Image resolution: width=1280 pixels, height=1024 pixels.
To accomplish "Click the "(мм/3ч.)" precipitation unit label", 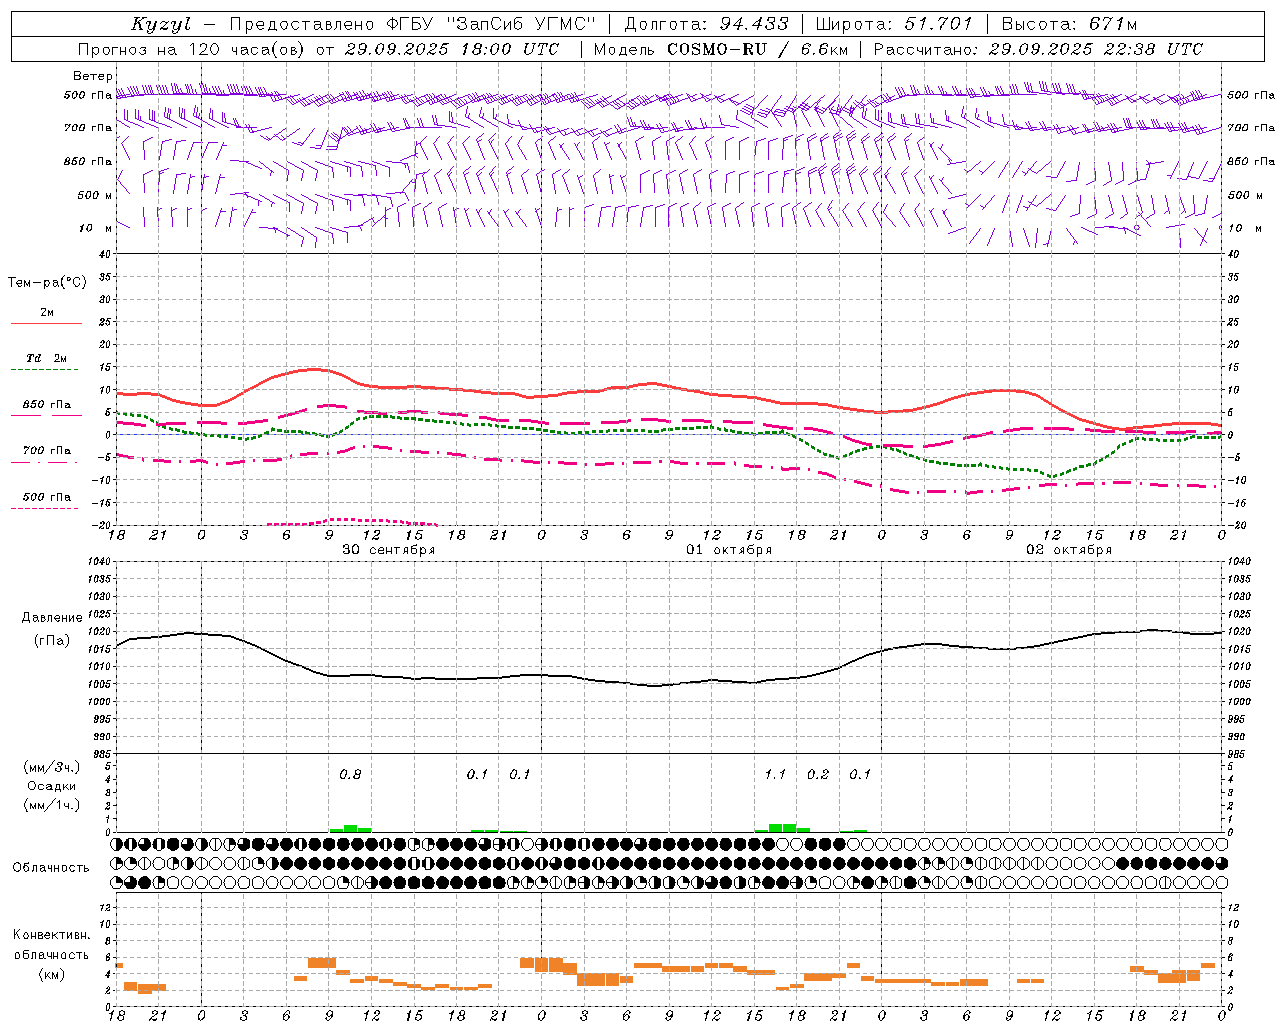I will [x=52, y=767].
